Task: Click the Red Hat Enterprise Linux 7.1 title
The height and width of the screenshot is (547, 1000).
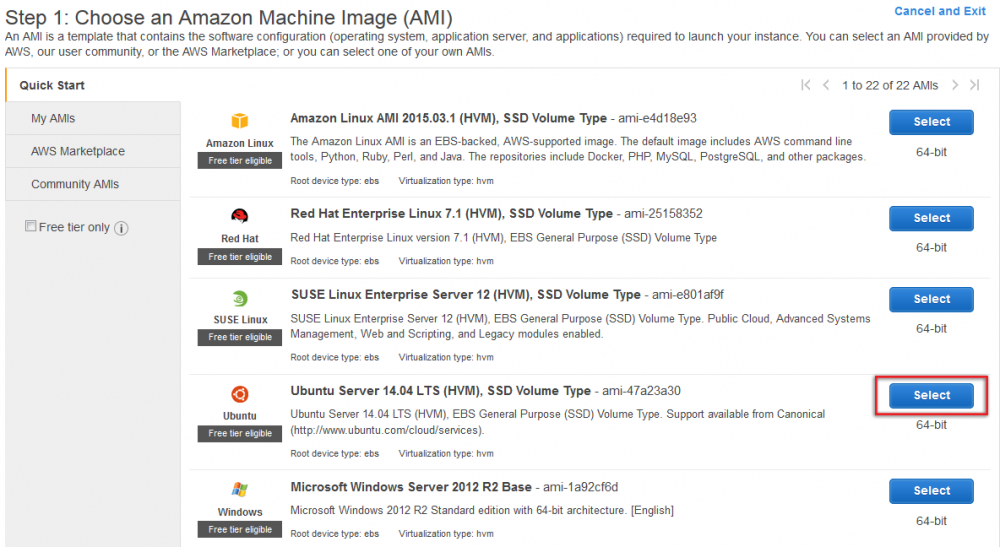Action: pos(452,214)
